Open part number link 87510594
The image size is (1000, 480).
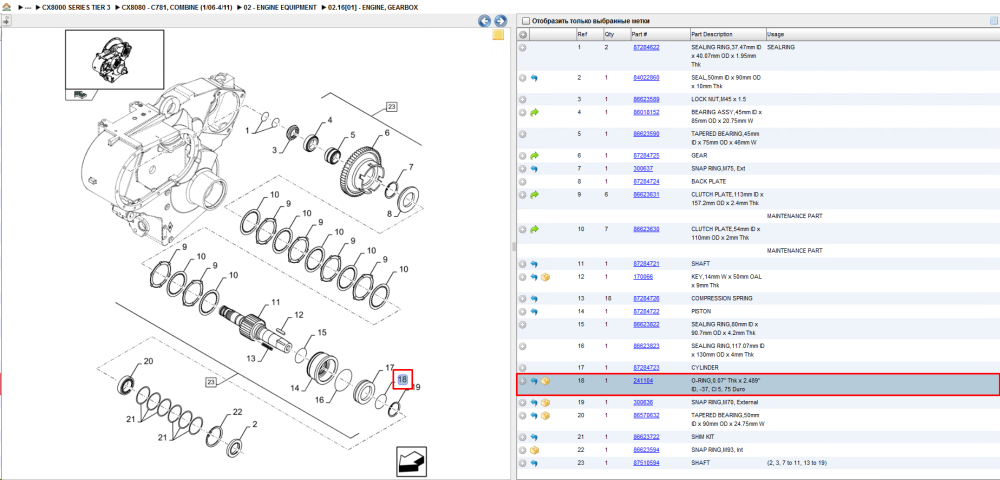pos(646,463)
